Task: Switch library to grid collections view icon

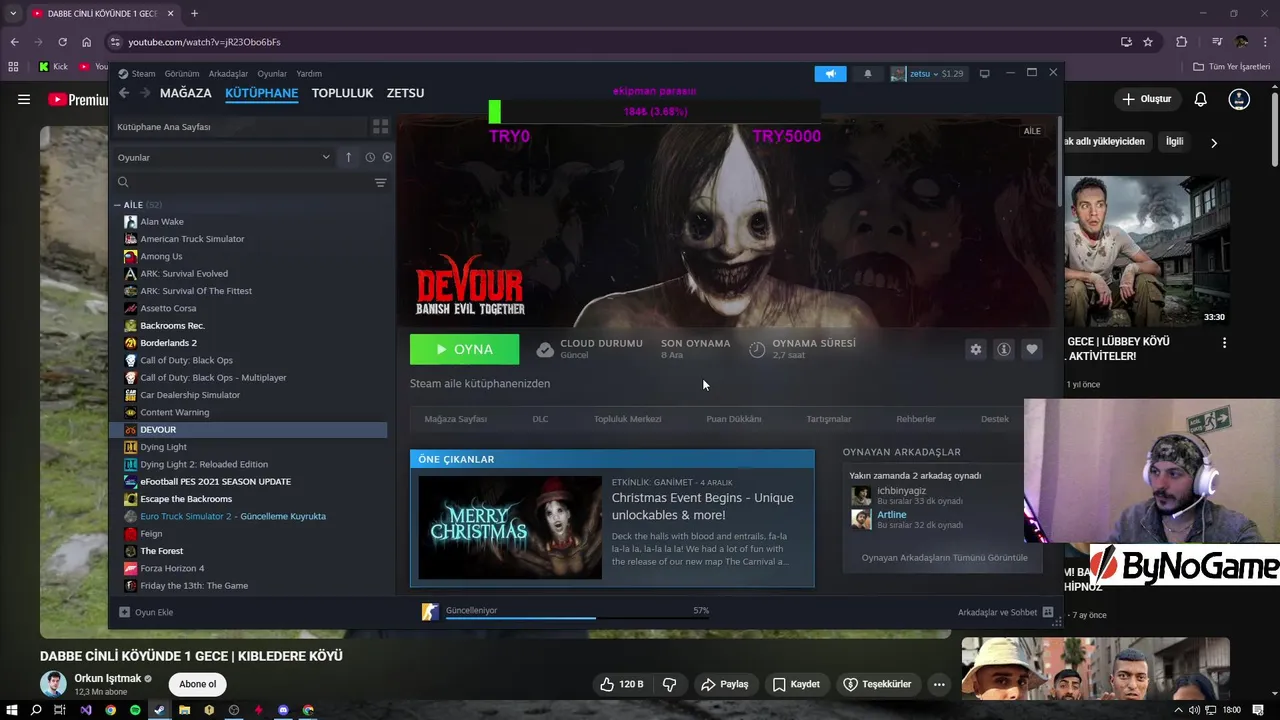Action: (380, 127)
